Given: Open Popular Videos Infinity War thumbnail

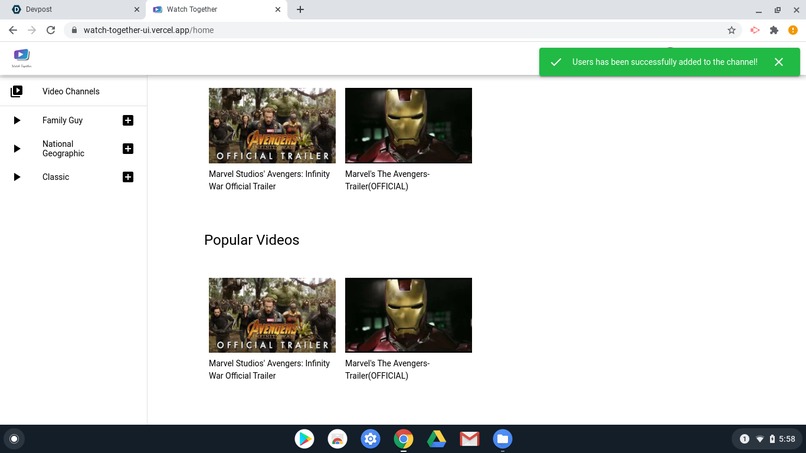Looking at the screenshot, I should pos(272,315).
